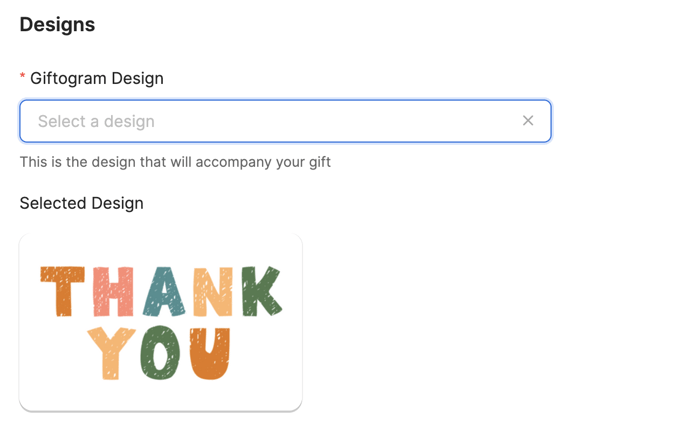The image size is (688, 424).
Task: Click the "Giftogram Design" field label
Action: 97,78
